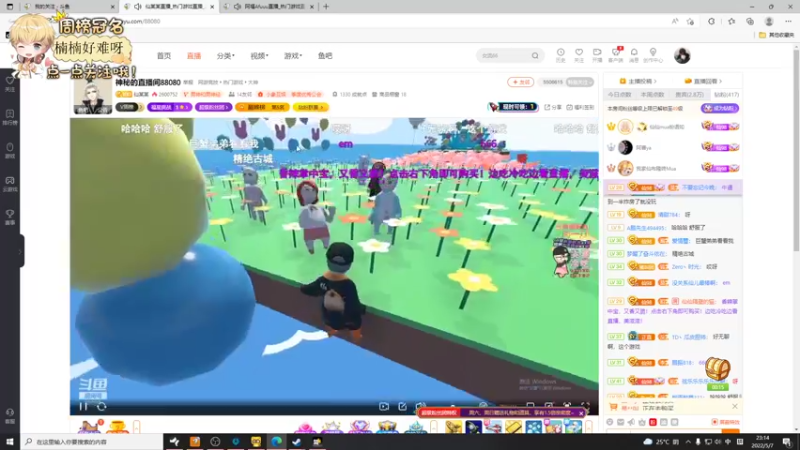Open headset support icon in left sidebar
Image resolution: width=800 pixels, height=450 pixels.
(x=10, y=416)
